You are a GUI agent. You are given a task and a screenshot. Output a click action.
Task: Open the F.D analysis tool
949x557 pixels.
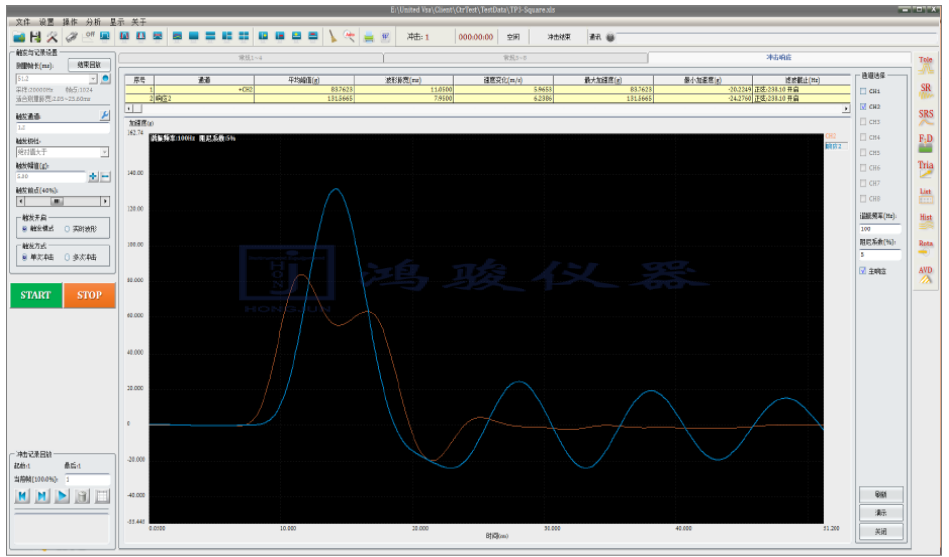coord(925,144)
